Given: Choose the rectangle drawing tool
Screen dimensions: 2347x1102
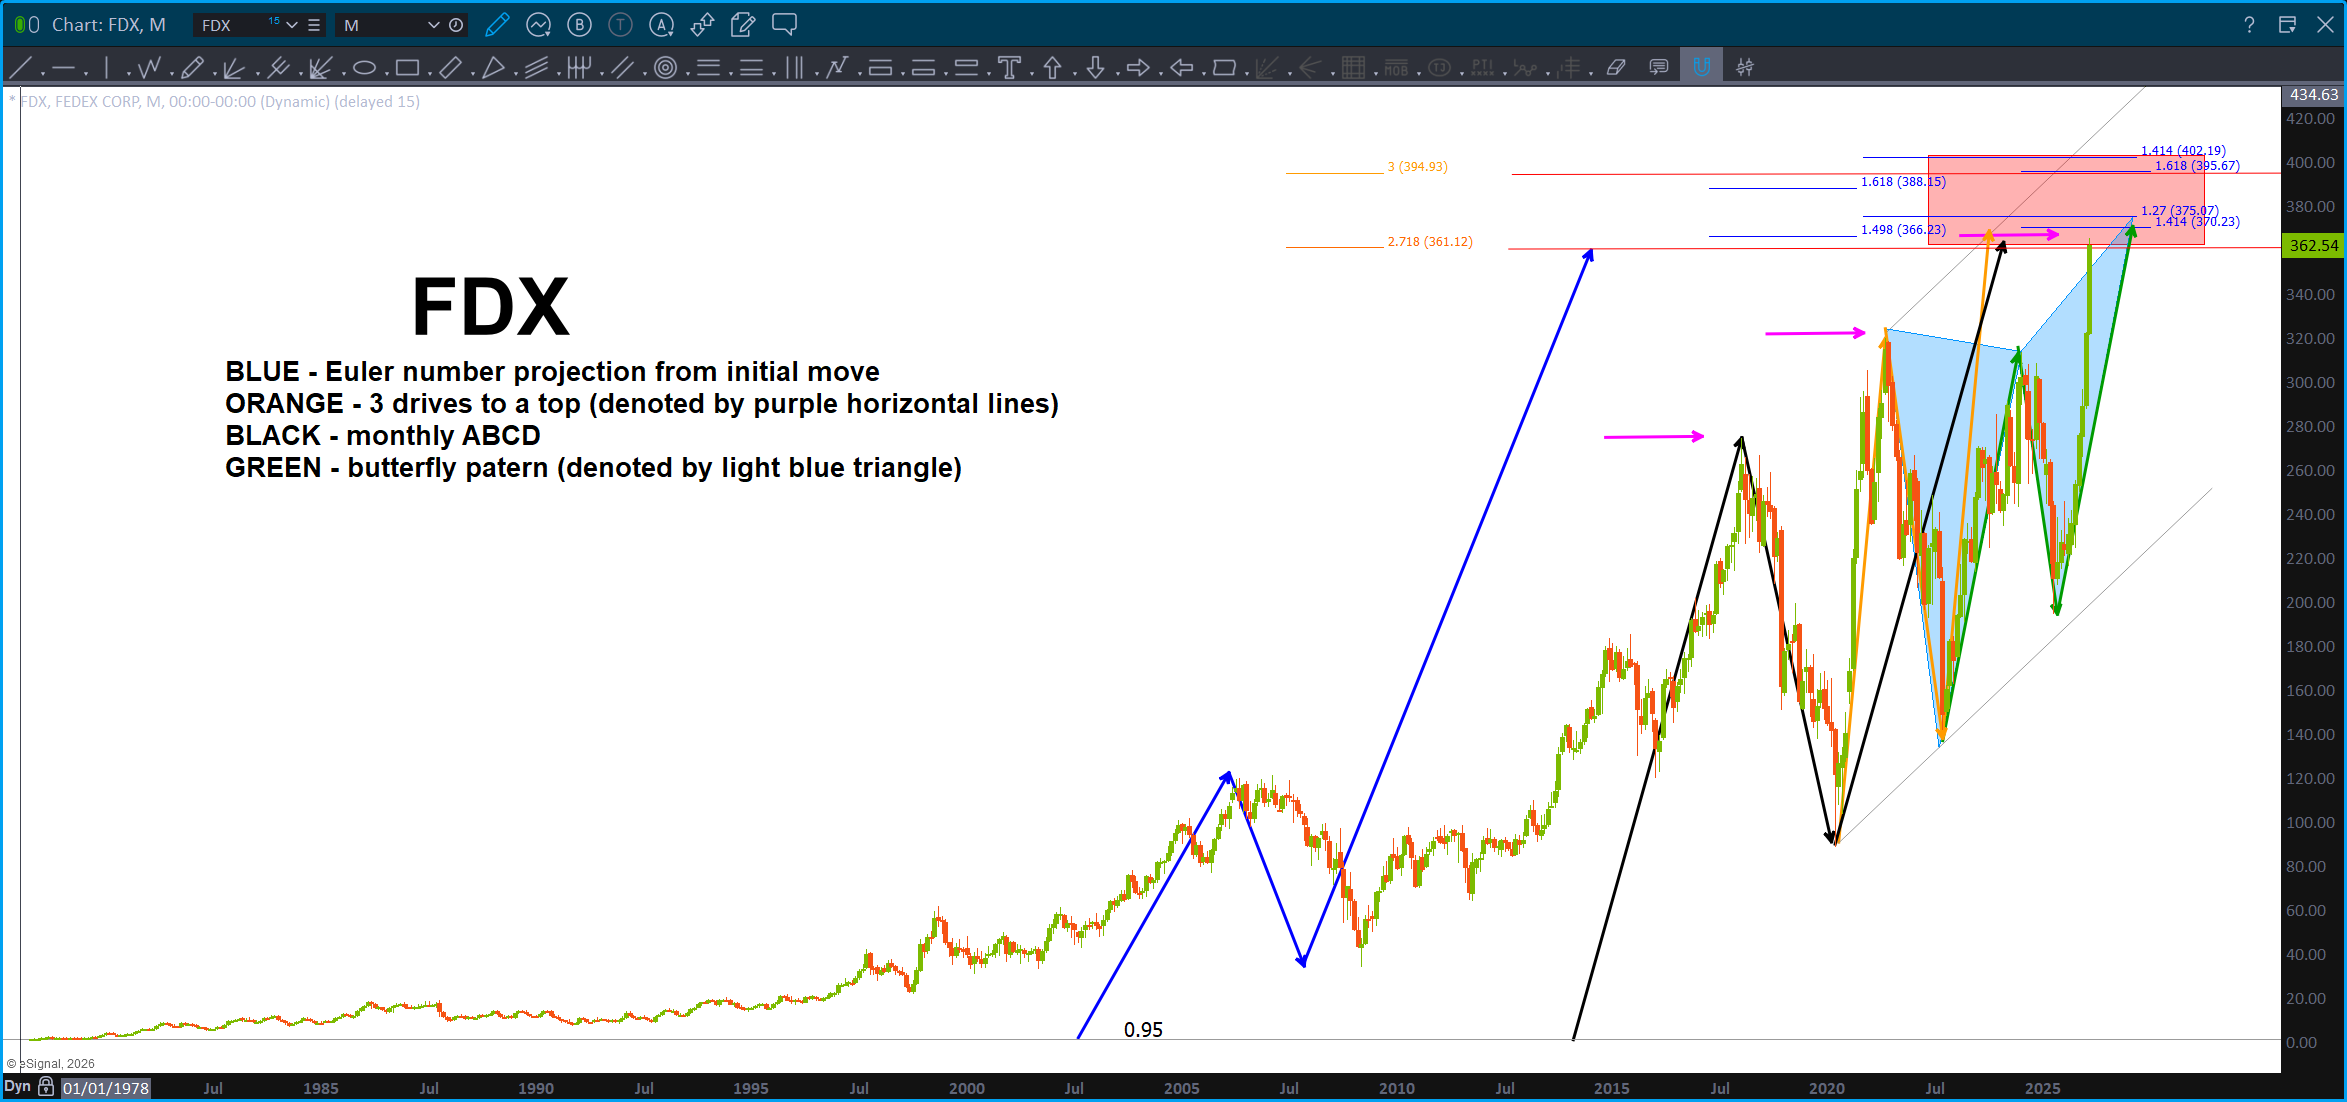Looking at the screenshot, I should click(x=406, y=68).
